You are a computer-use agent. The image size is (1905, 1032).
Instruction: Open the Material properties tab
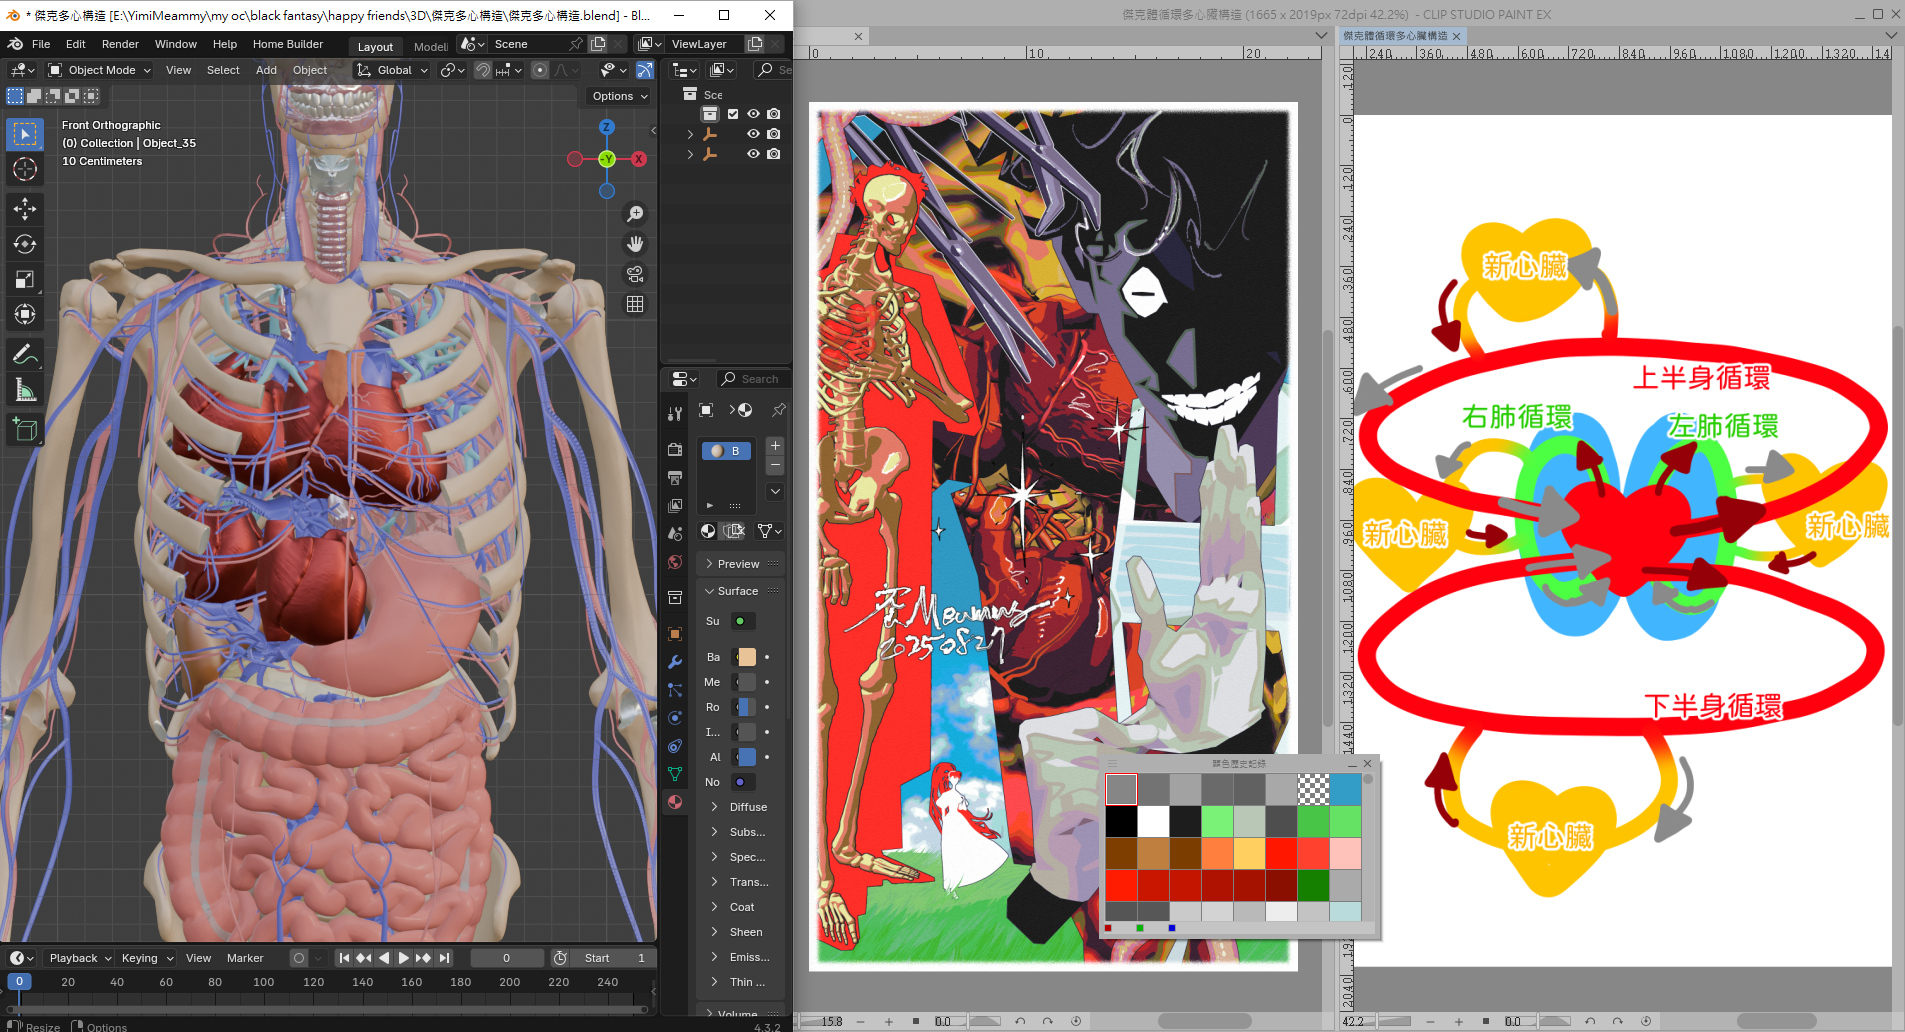[675, 802]
